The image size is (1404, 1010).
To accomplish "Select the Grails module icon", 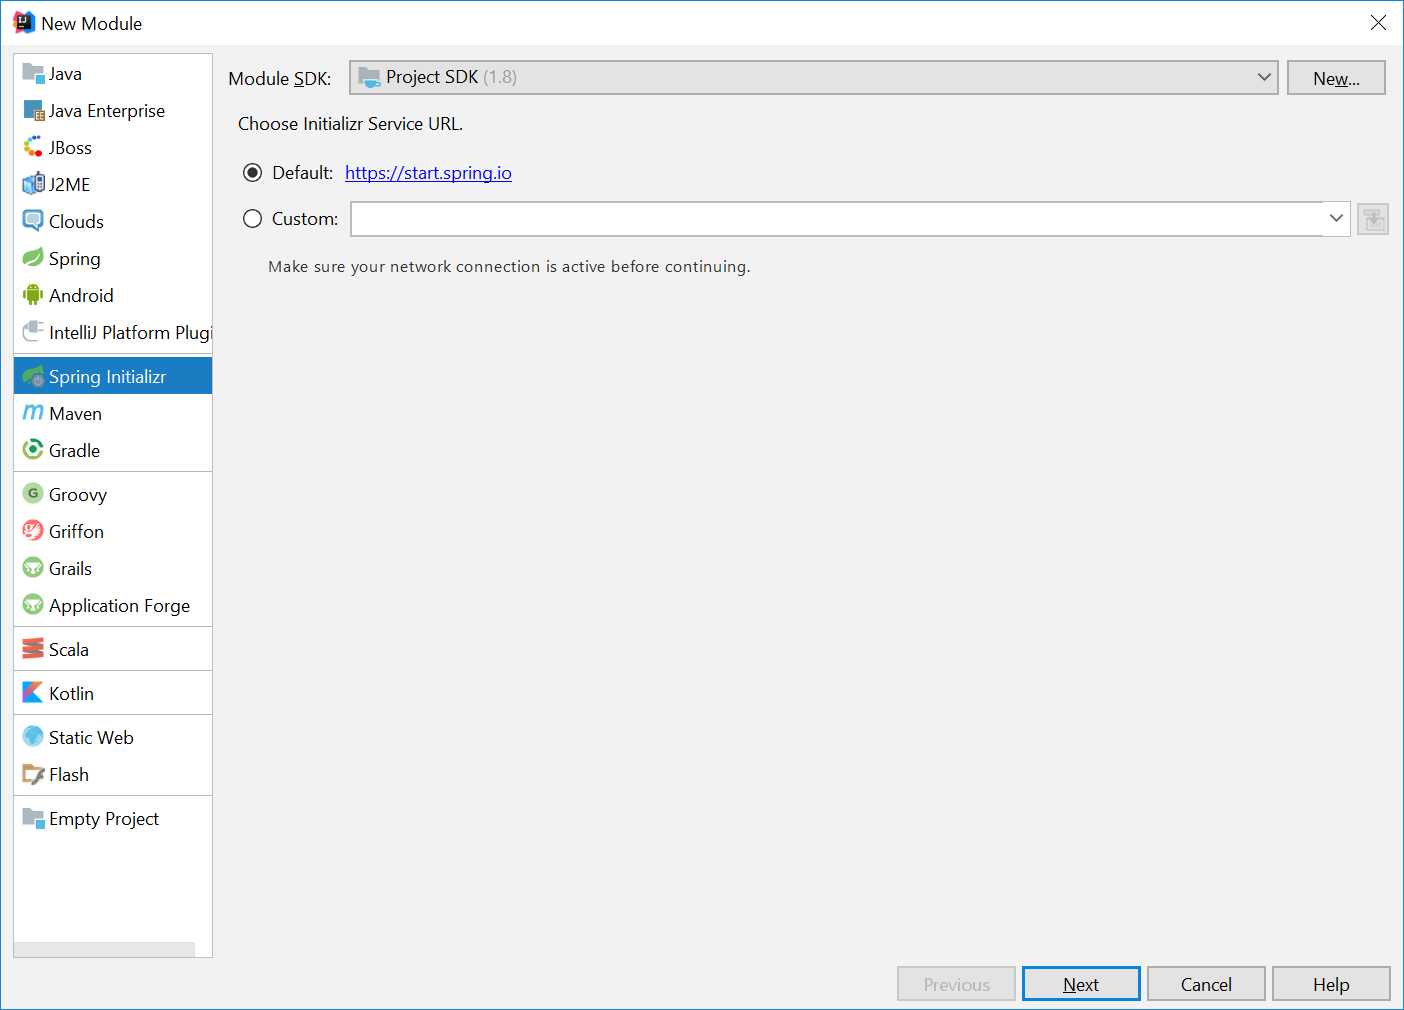I will coord(33,568).
